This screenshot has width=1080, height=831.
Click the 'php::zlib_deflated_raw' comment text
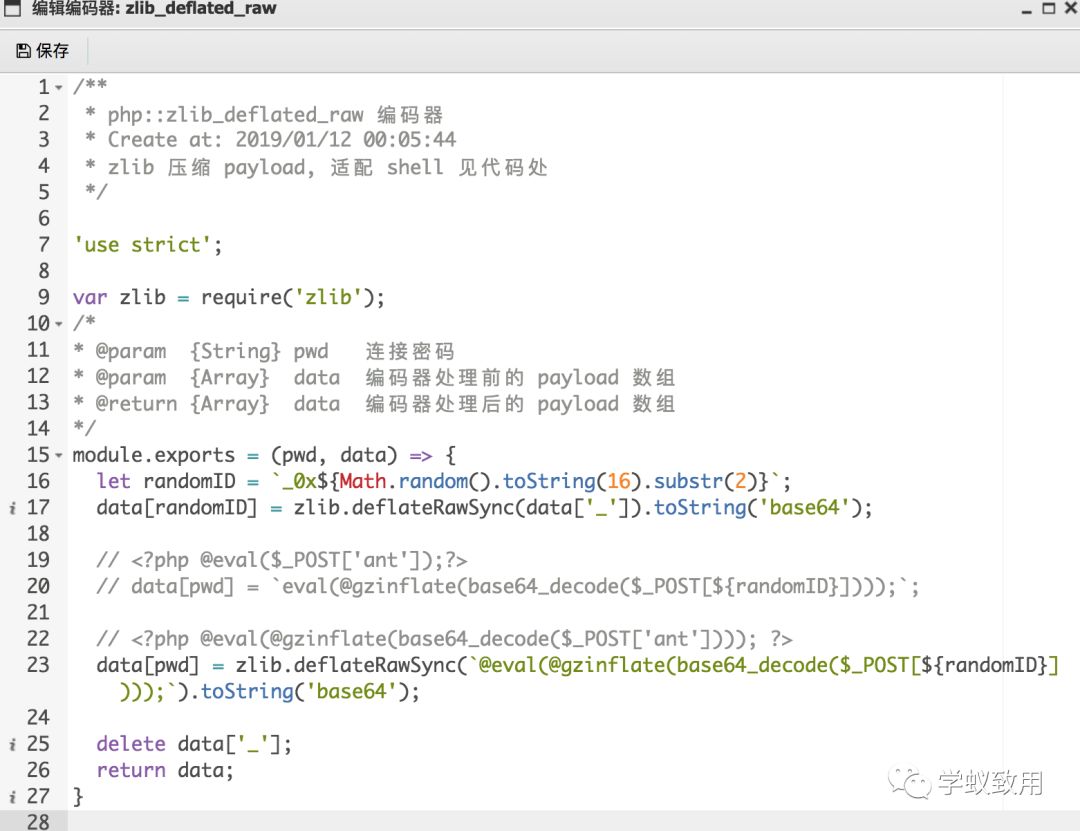coord(235,114)
